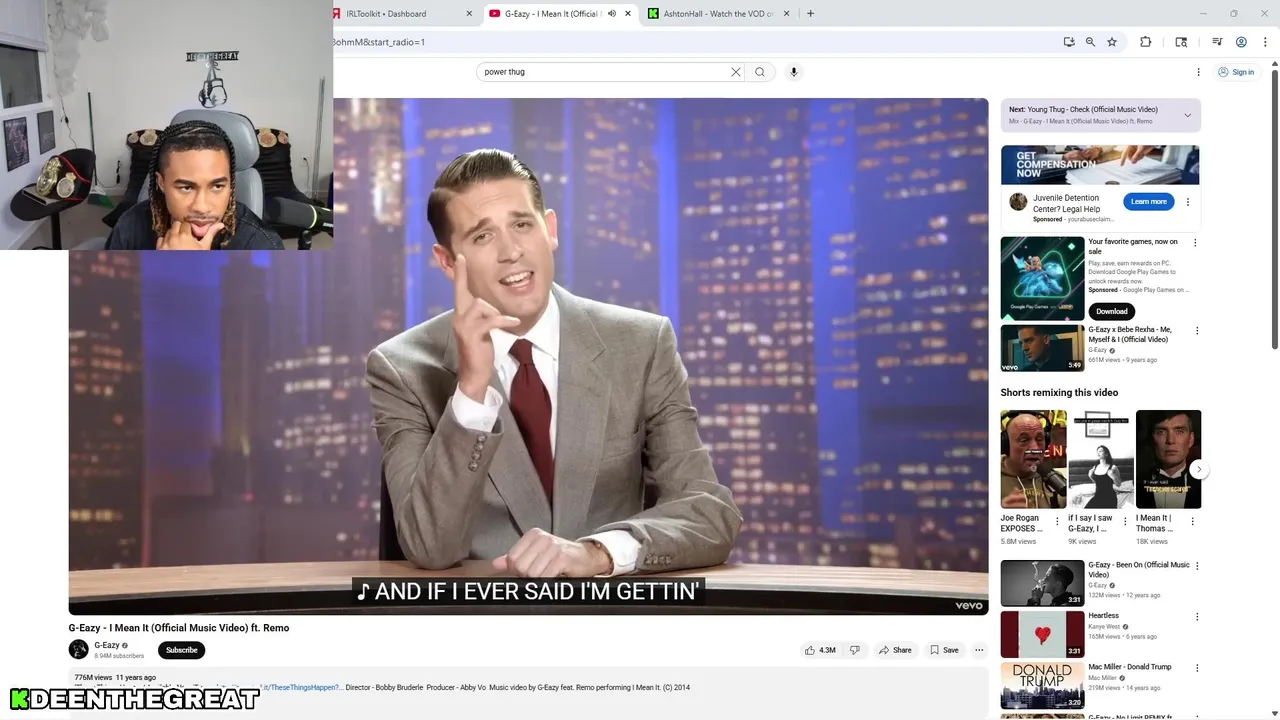Bookmark this page with the star
Viewport: 1280px width, 720px height.
pyautogui.click(x=1112, y=42)
